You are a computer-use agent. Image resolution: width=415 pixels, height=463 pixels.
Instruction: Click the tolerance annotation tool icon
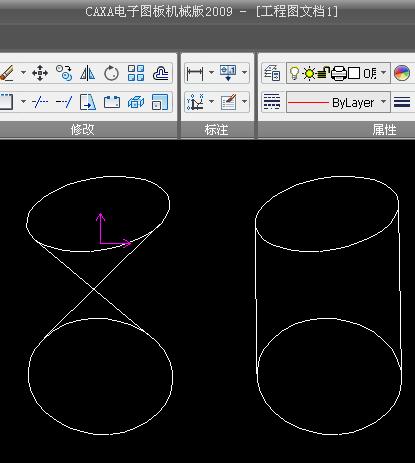coord(228,73)
